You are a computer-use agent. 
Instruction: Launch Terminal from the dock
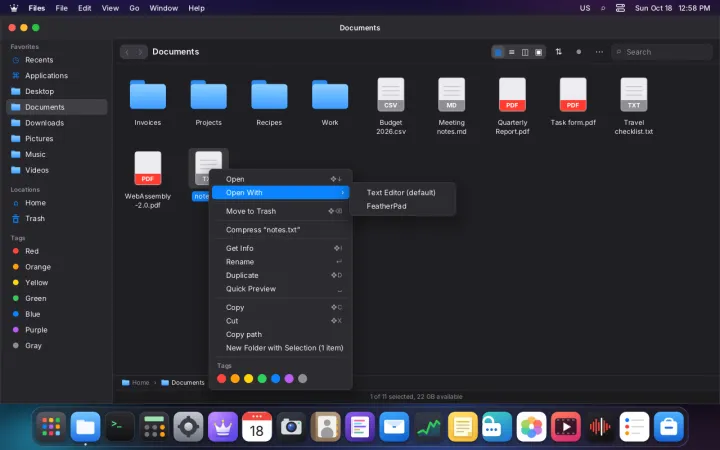click(x=120, y=427)
